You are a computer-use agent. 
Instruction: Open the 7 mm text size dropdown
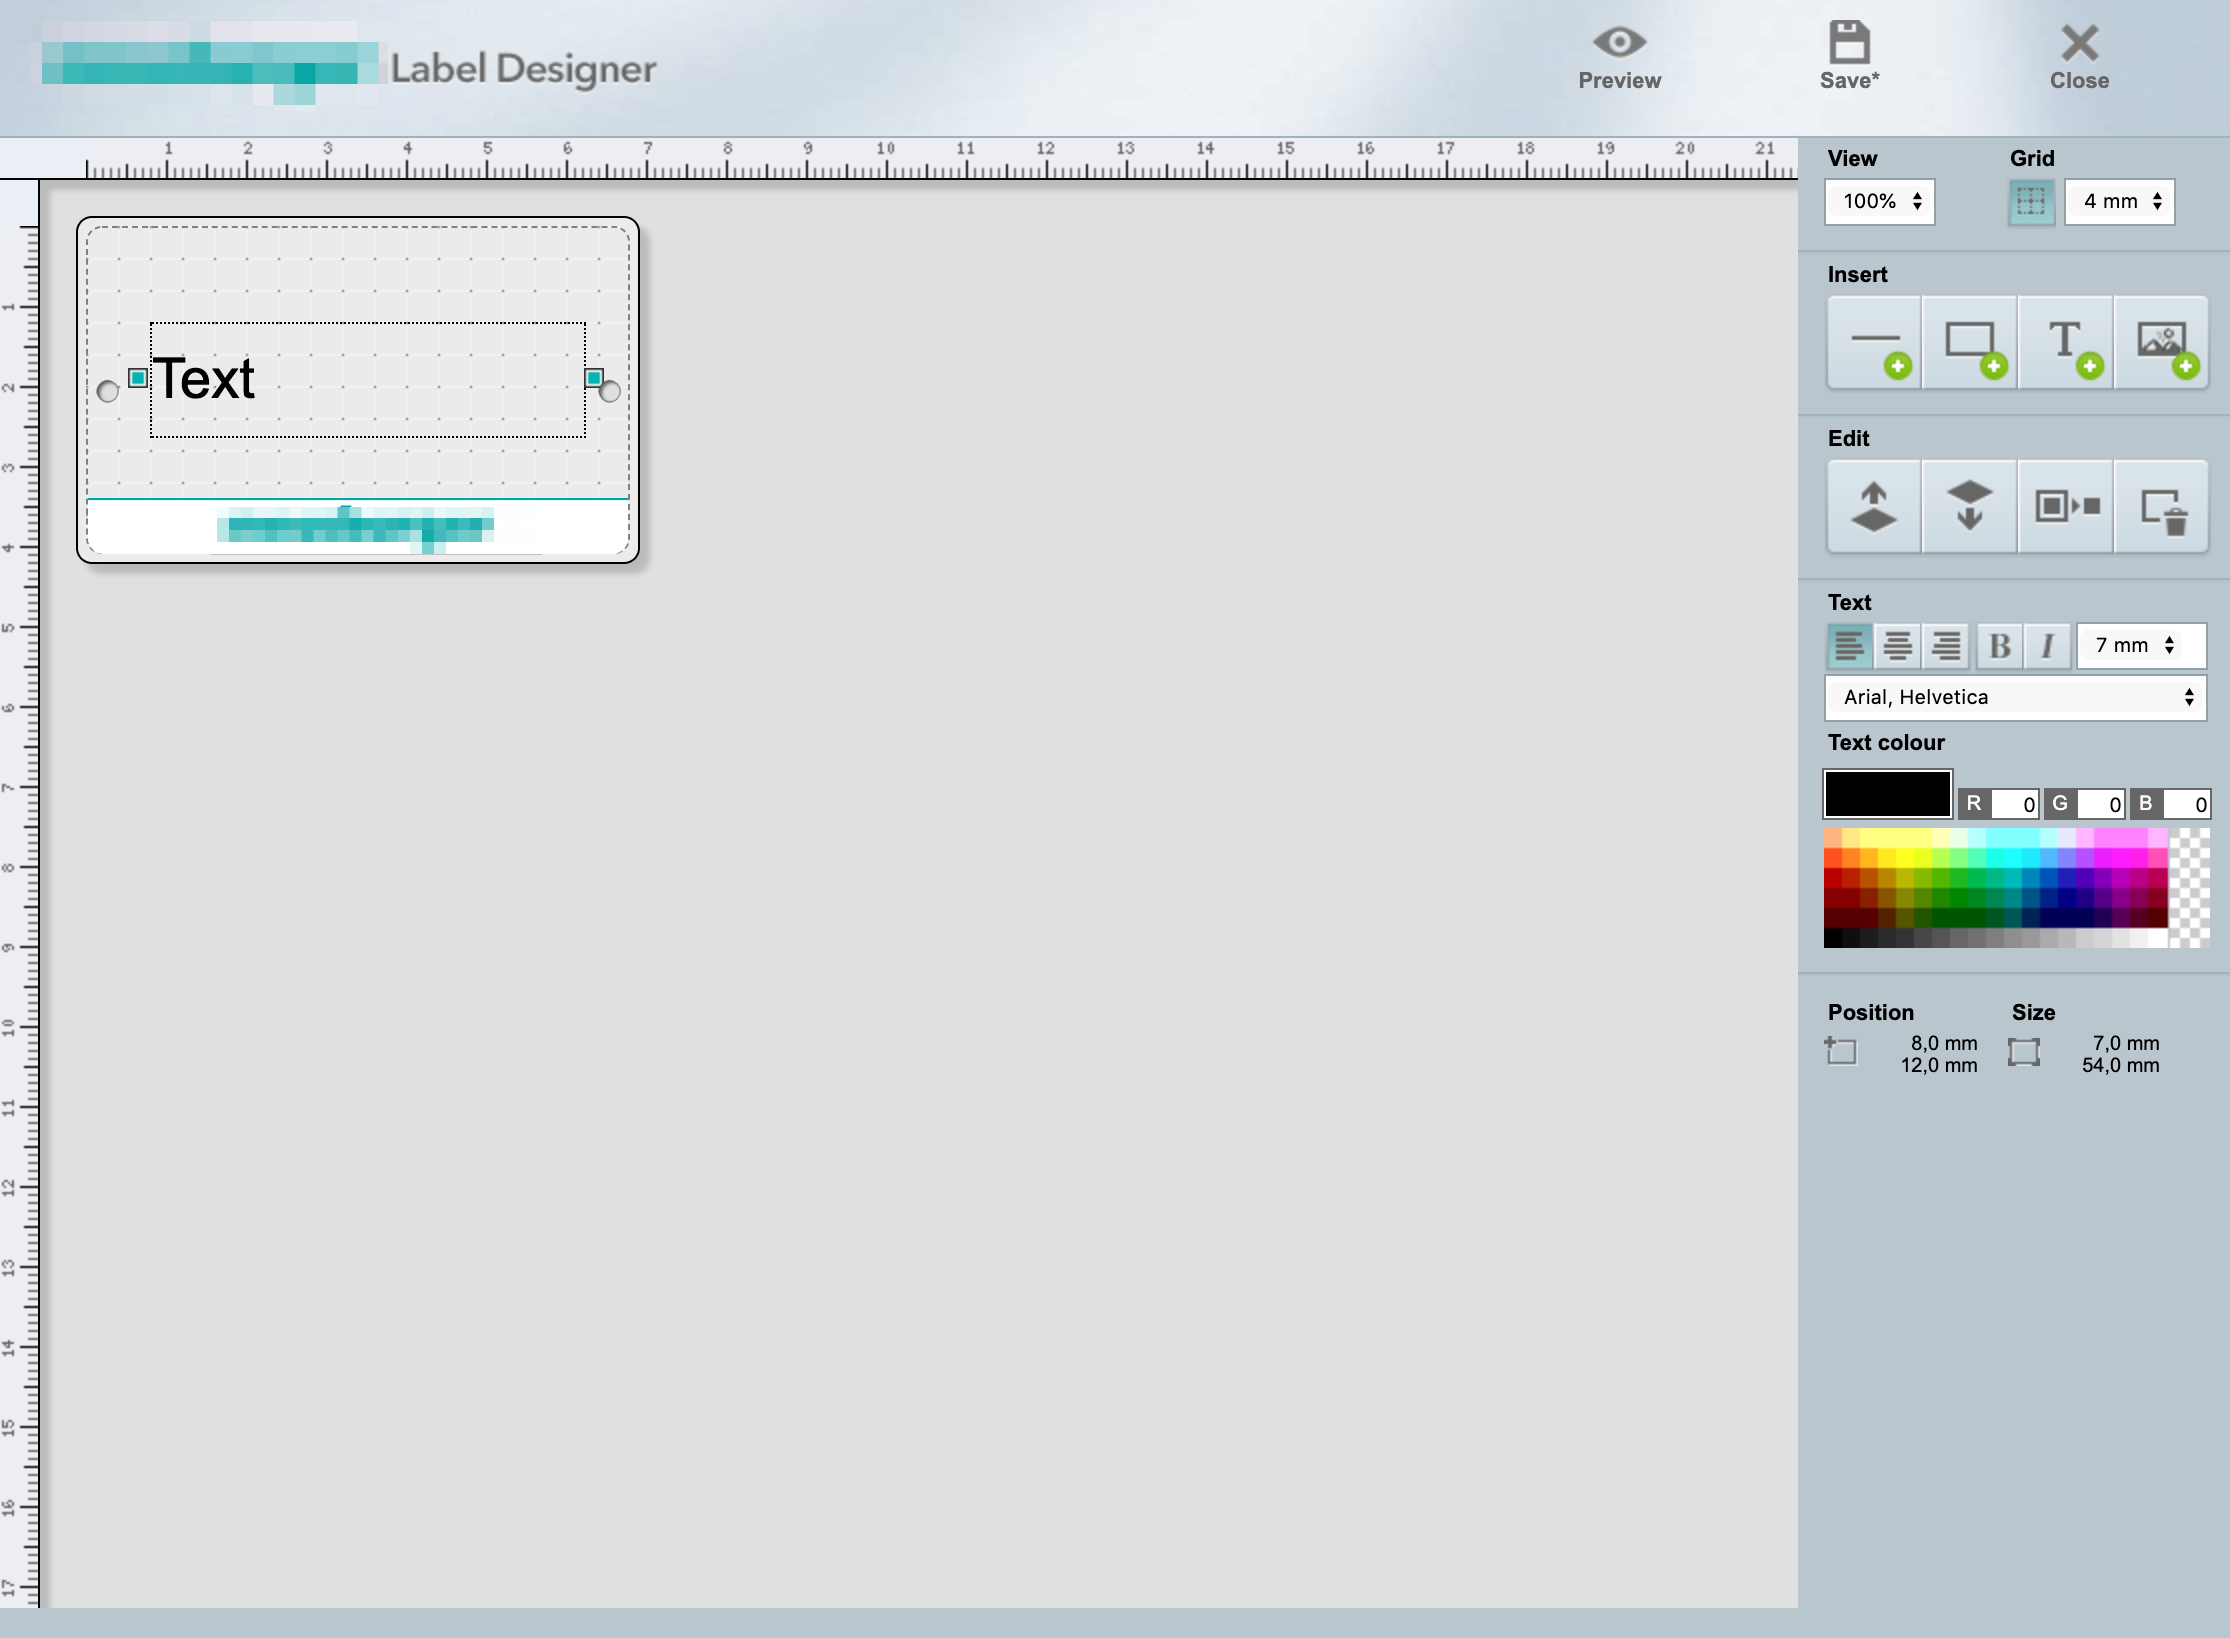pyautogui.click(x=2140, y=646)
